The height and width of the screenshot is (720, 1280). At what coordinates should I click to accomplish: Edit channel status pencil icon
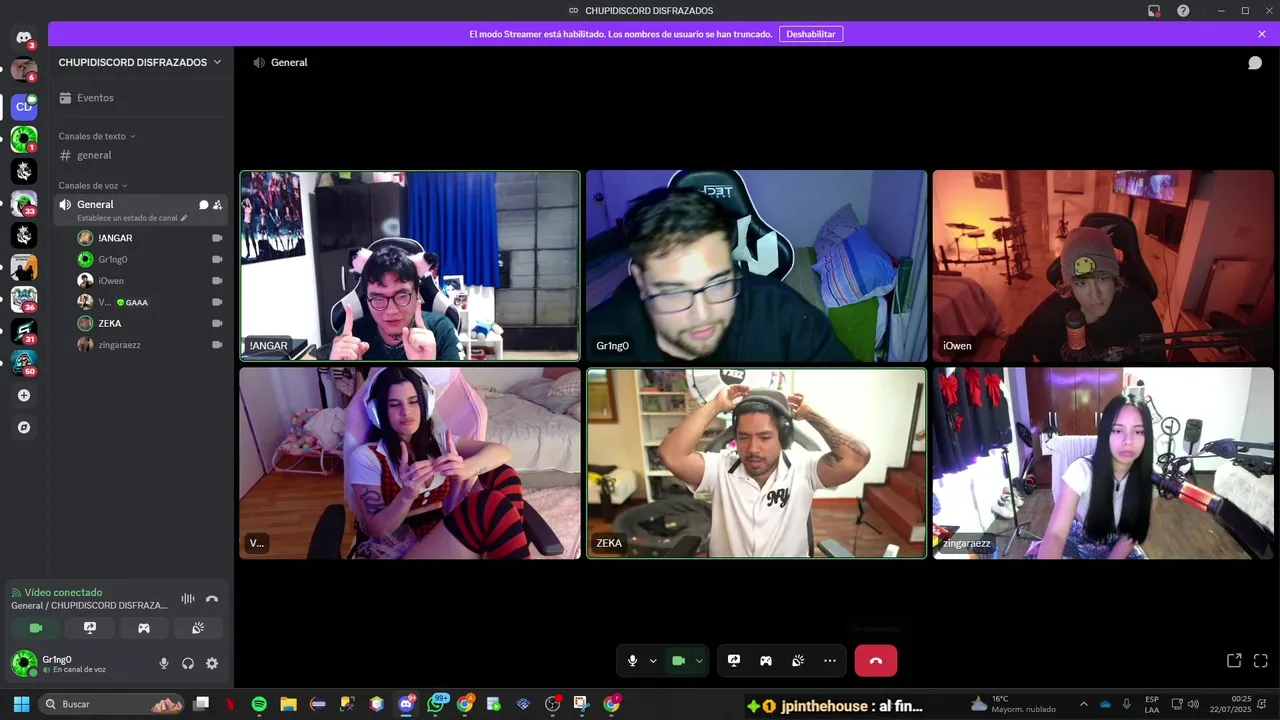click(x=184, y=218)
